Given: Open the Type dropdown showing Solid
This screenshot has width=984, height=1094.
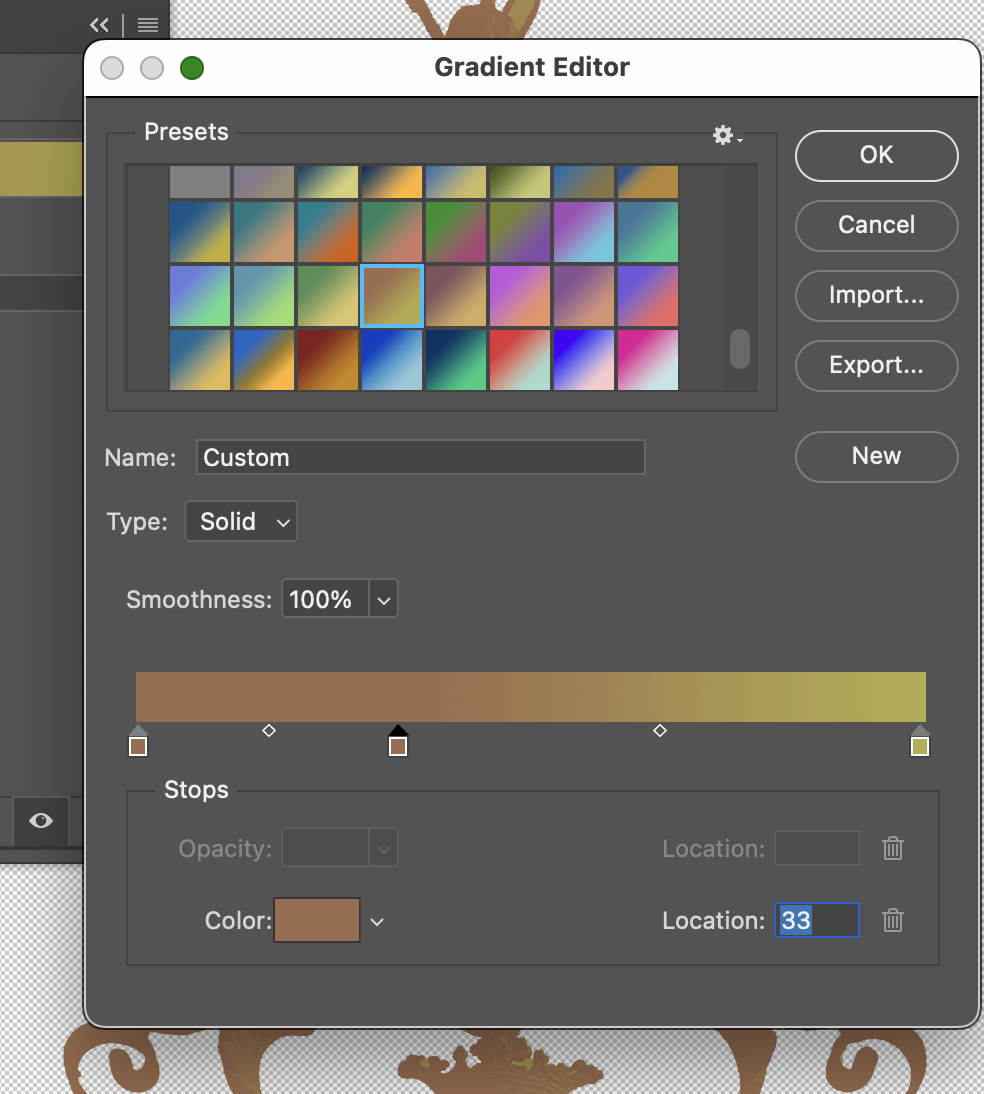Looking at the screenshot, I should click(240, 521).
